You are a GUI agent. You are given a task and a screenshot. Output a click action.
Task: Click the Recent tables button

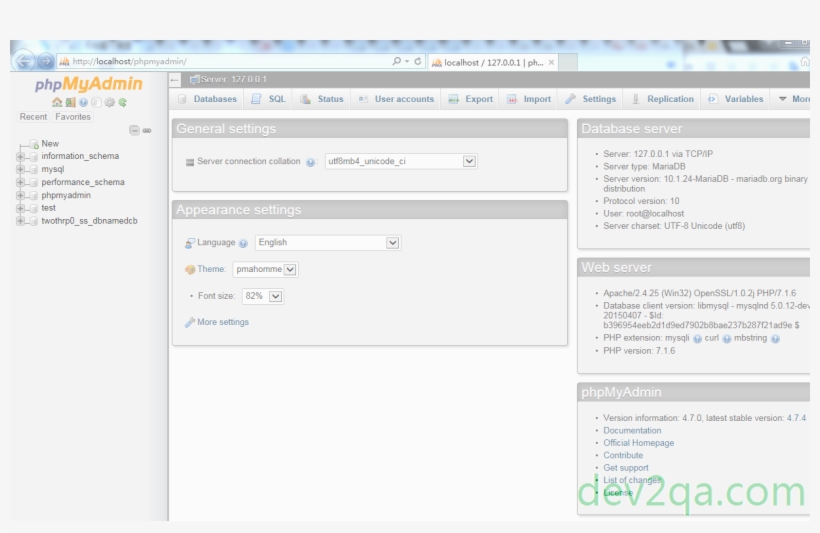tap(33, 117)
